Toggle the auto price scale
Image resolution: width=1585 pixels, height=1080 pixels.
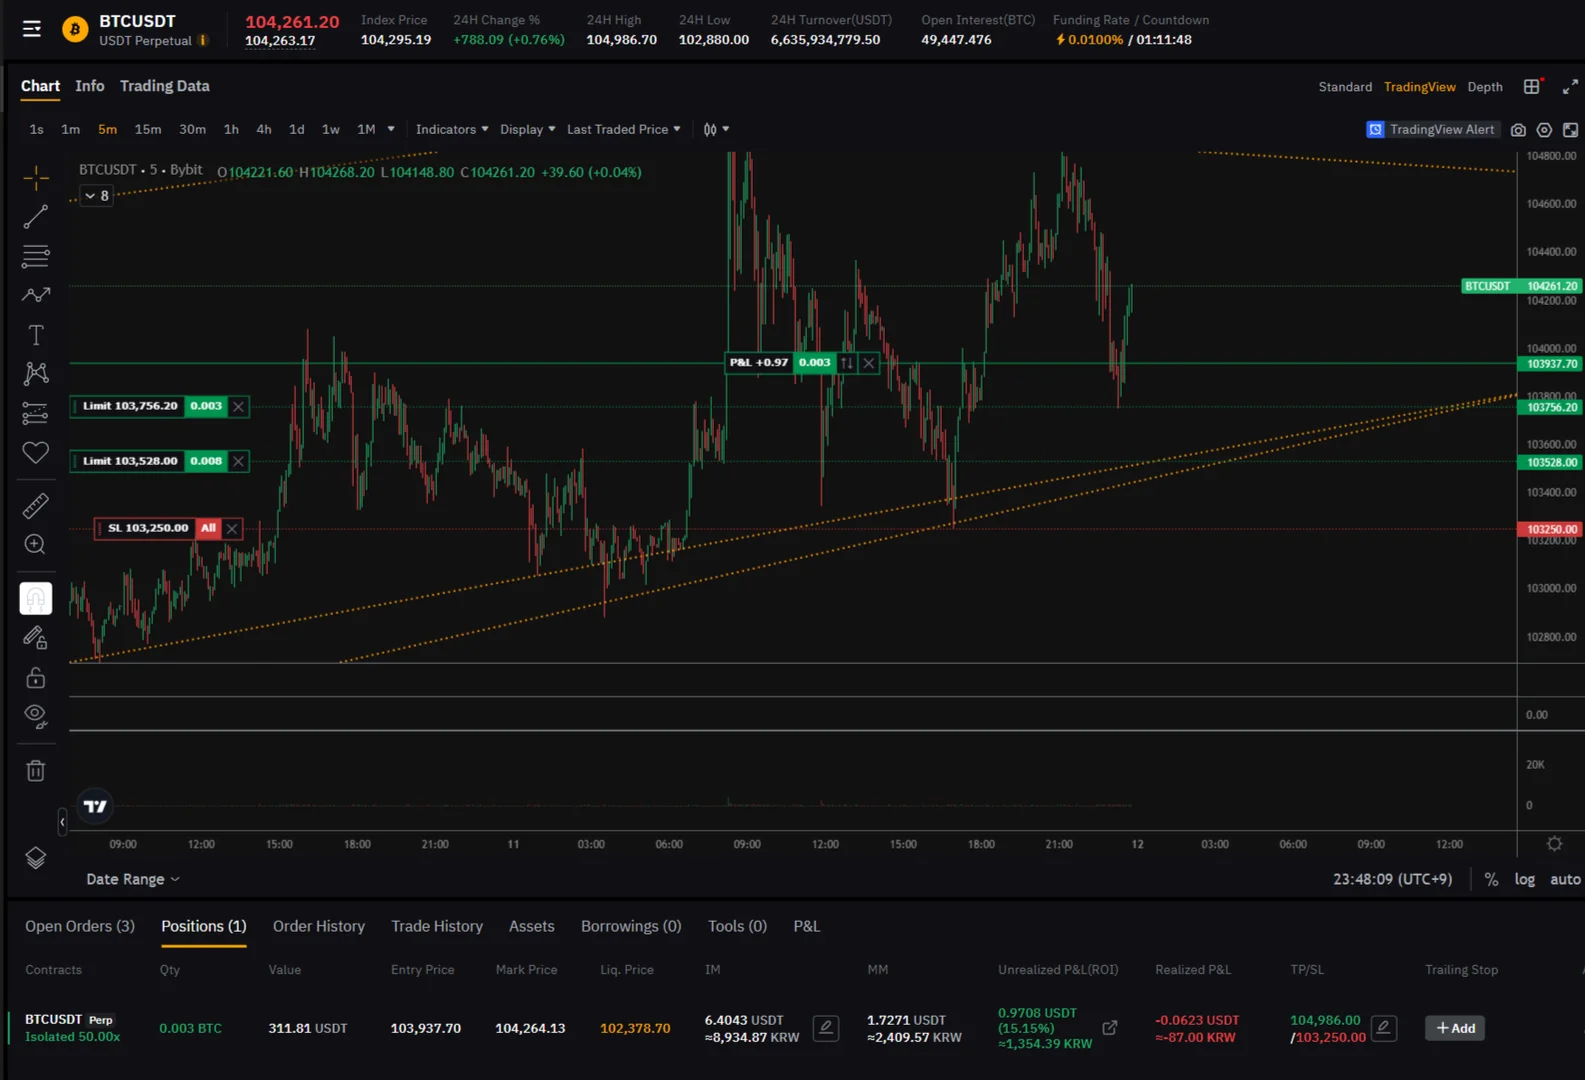click(1565, 879)
